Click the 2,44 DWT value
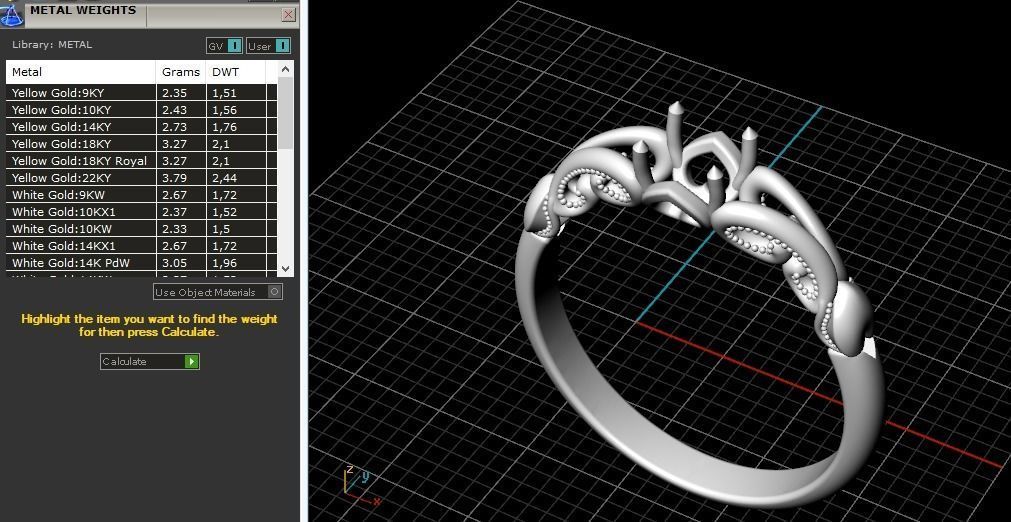Screen dimensions: 1011x522 224,178
